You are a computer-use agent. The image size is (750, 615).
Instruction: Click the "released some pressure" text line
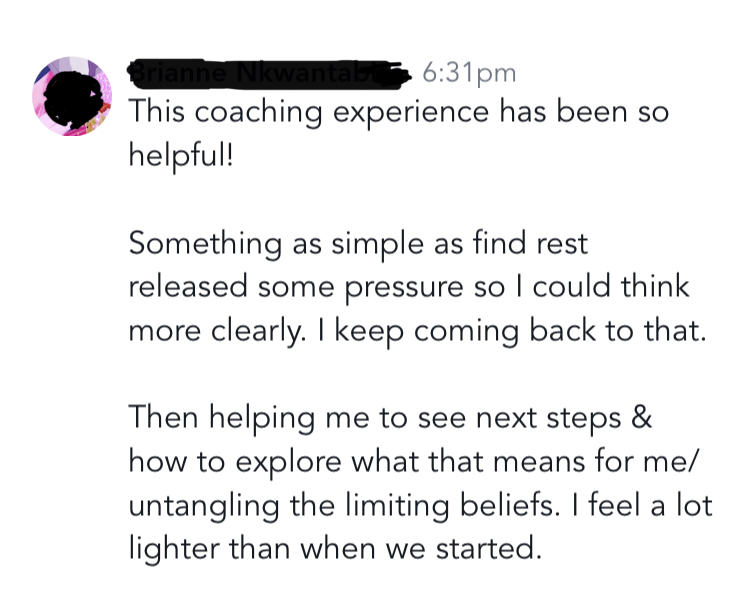409,288
